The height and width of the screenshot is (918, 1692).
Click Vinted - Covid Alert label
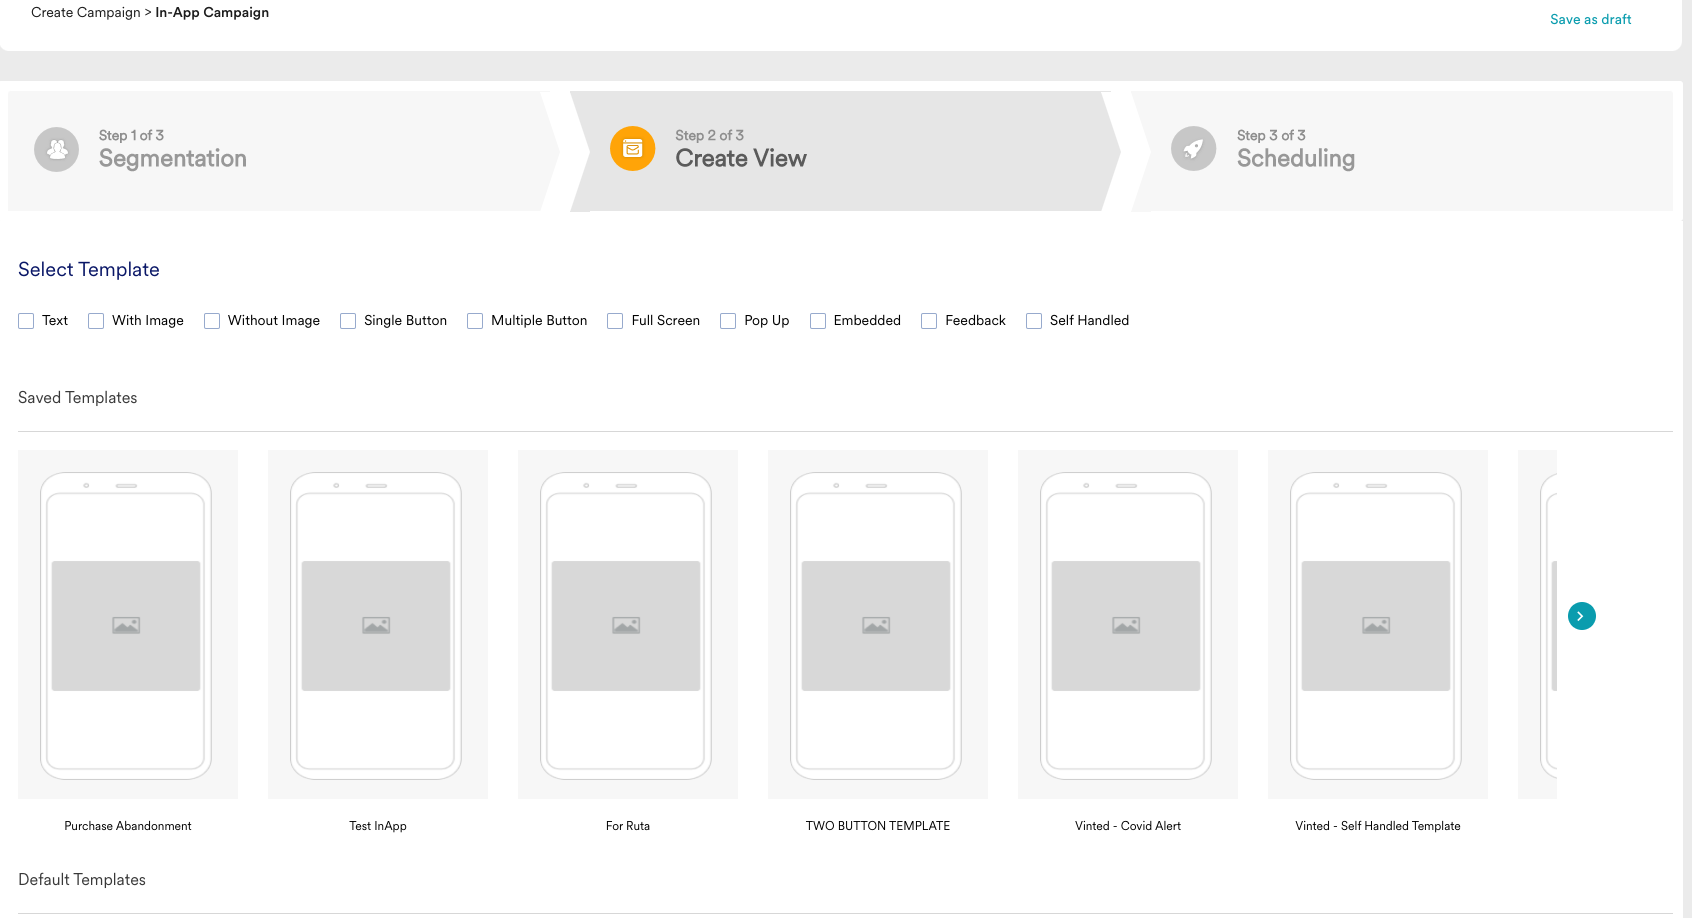point(1128,826)
